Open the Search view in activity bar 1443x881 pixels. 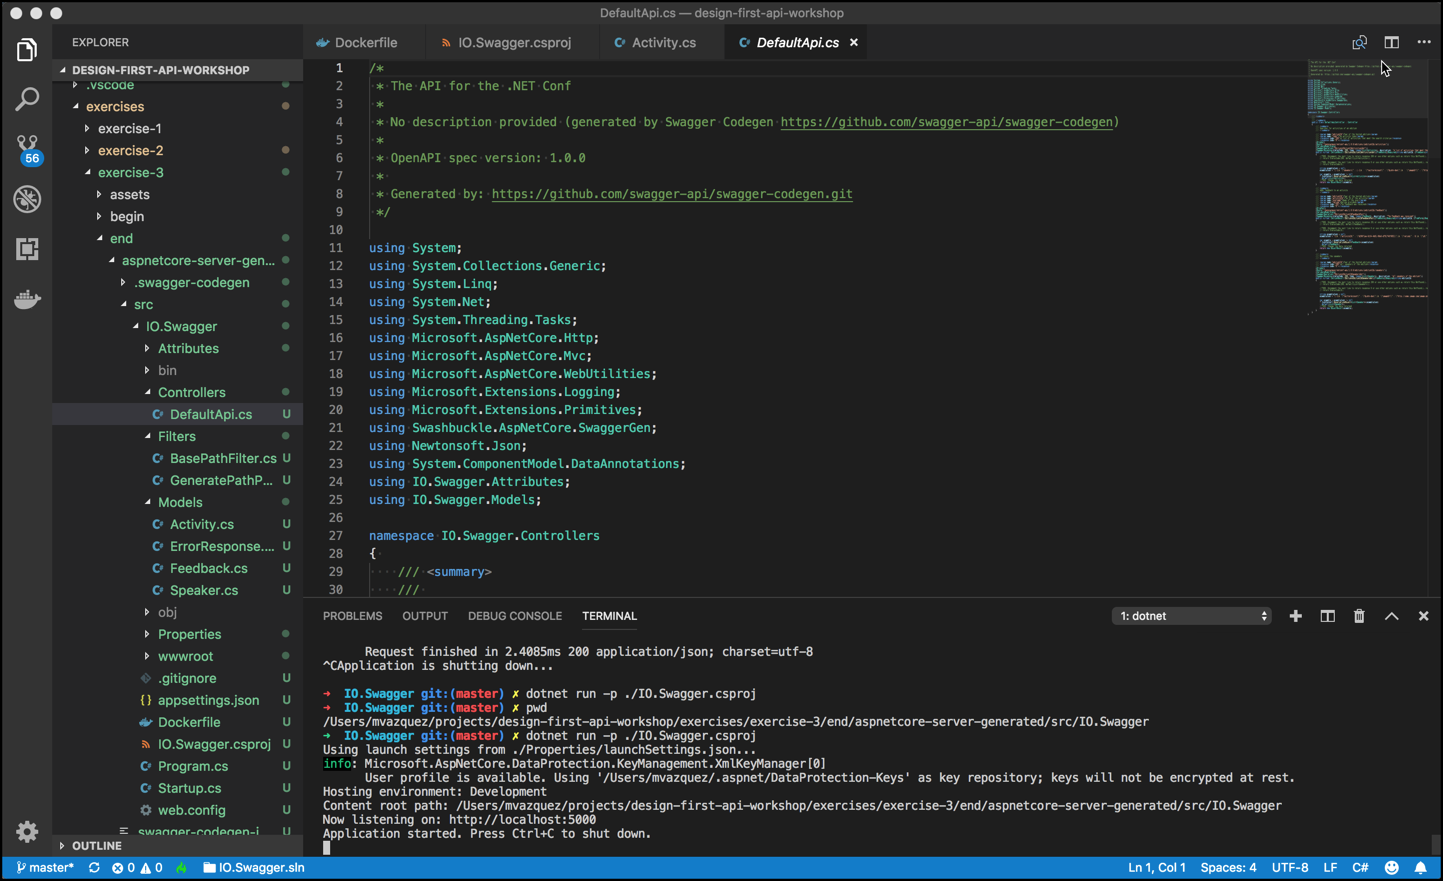tap(27, 99)
